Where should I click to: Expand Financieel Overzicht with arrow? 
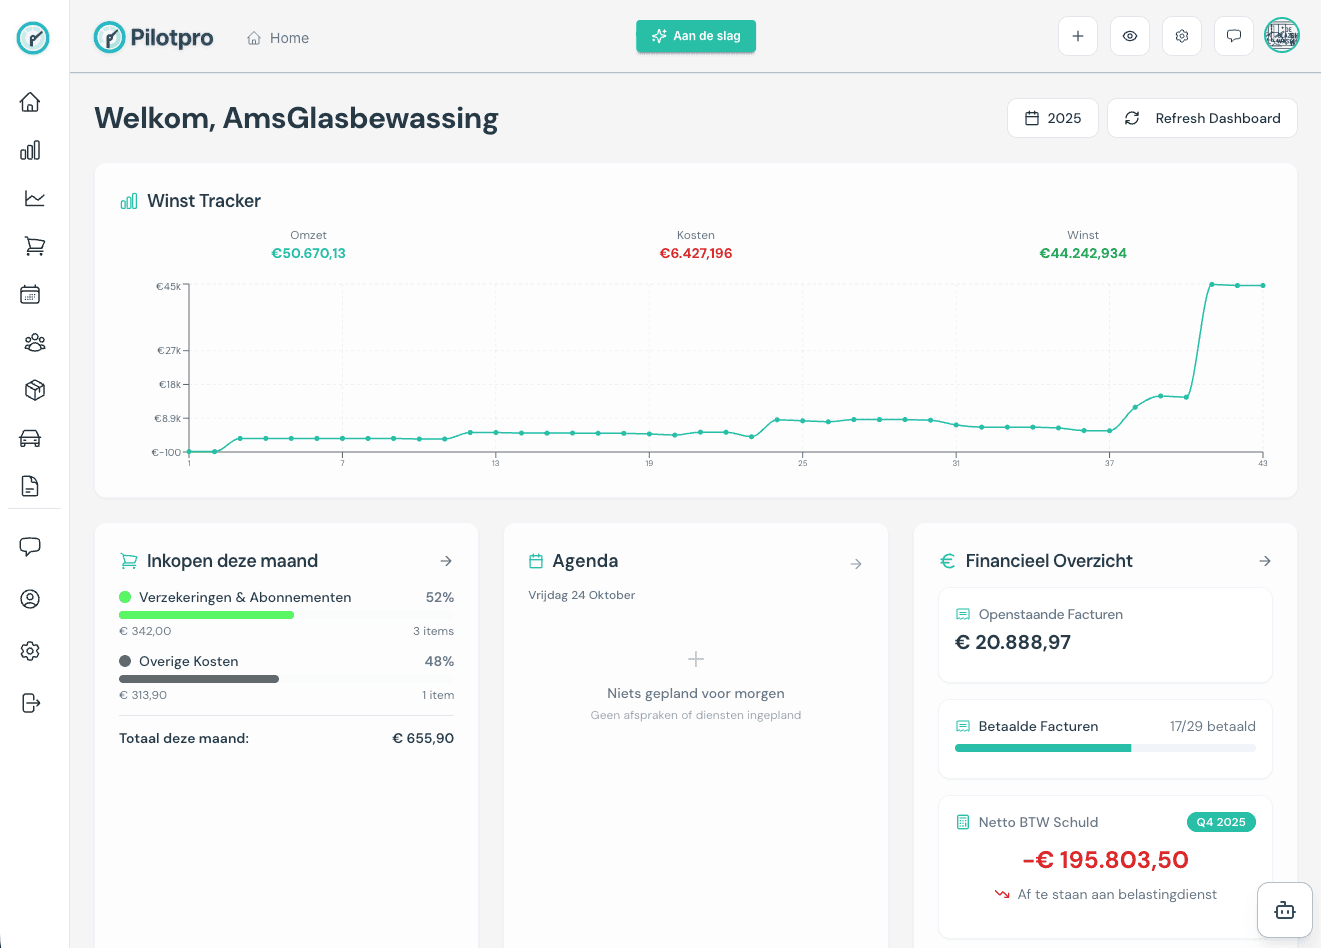1264,561
